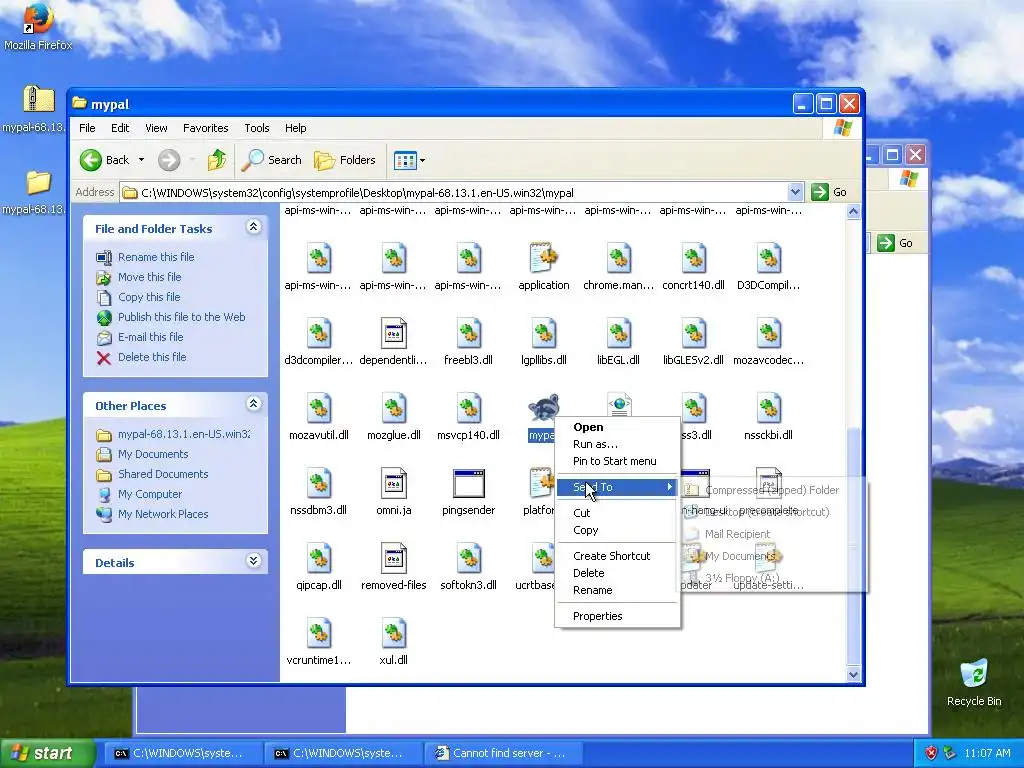Select the mozavcodec dll icon

[769, 333]
